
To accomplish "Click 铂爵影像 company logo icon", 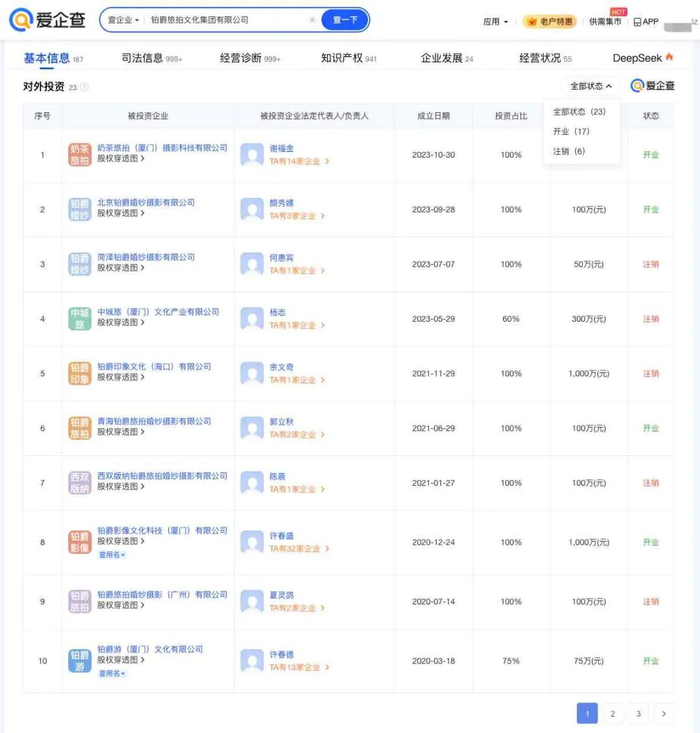I will (x=79, y=542).
